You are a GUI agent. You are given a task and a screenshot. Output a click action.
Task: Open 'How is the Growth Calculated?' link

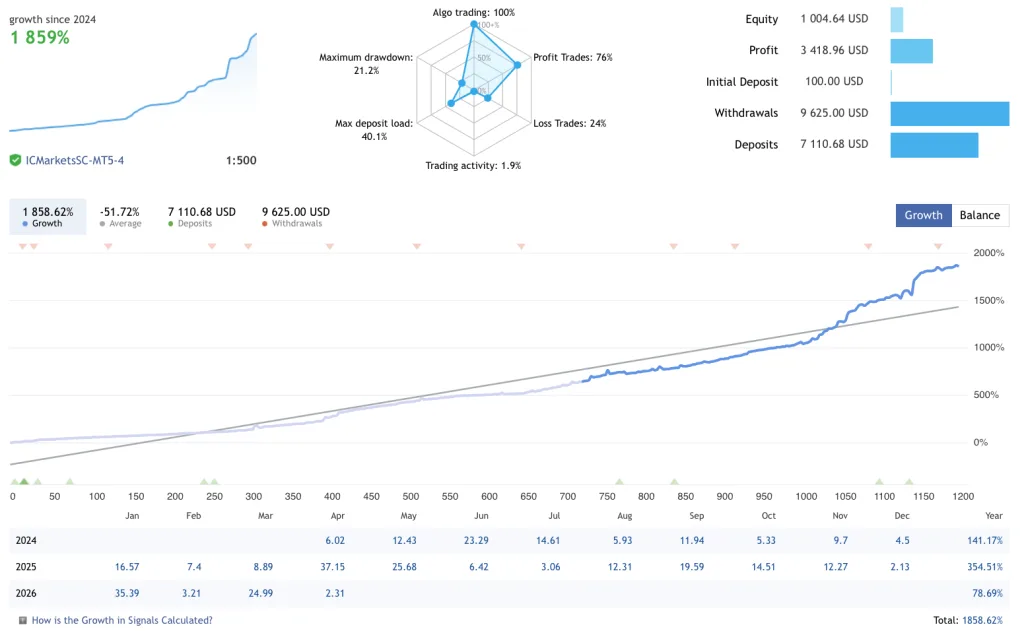click(122, 620)
